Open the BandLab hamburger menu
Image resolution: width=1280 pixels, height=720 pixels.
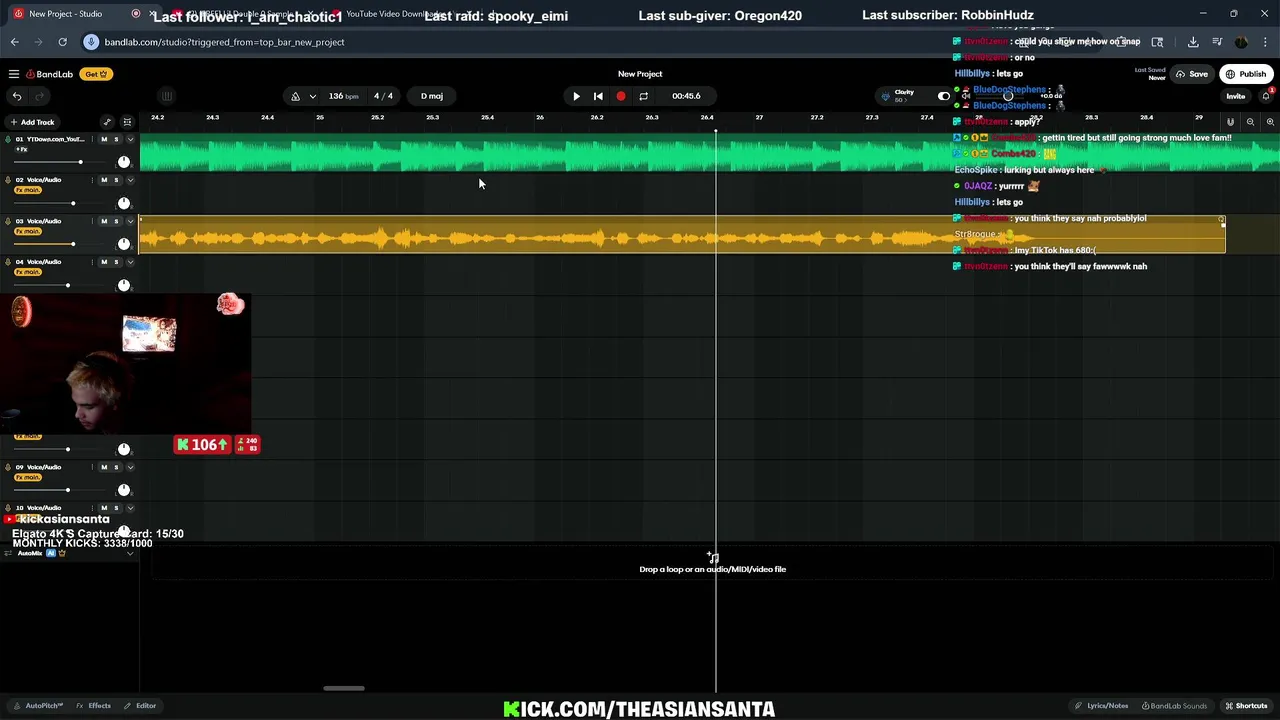point(14,74)
